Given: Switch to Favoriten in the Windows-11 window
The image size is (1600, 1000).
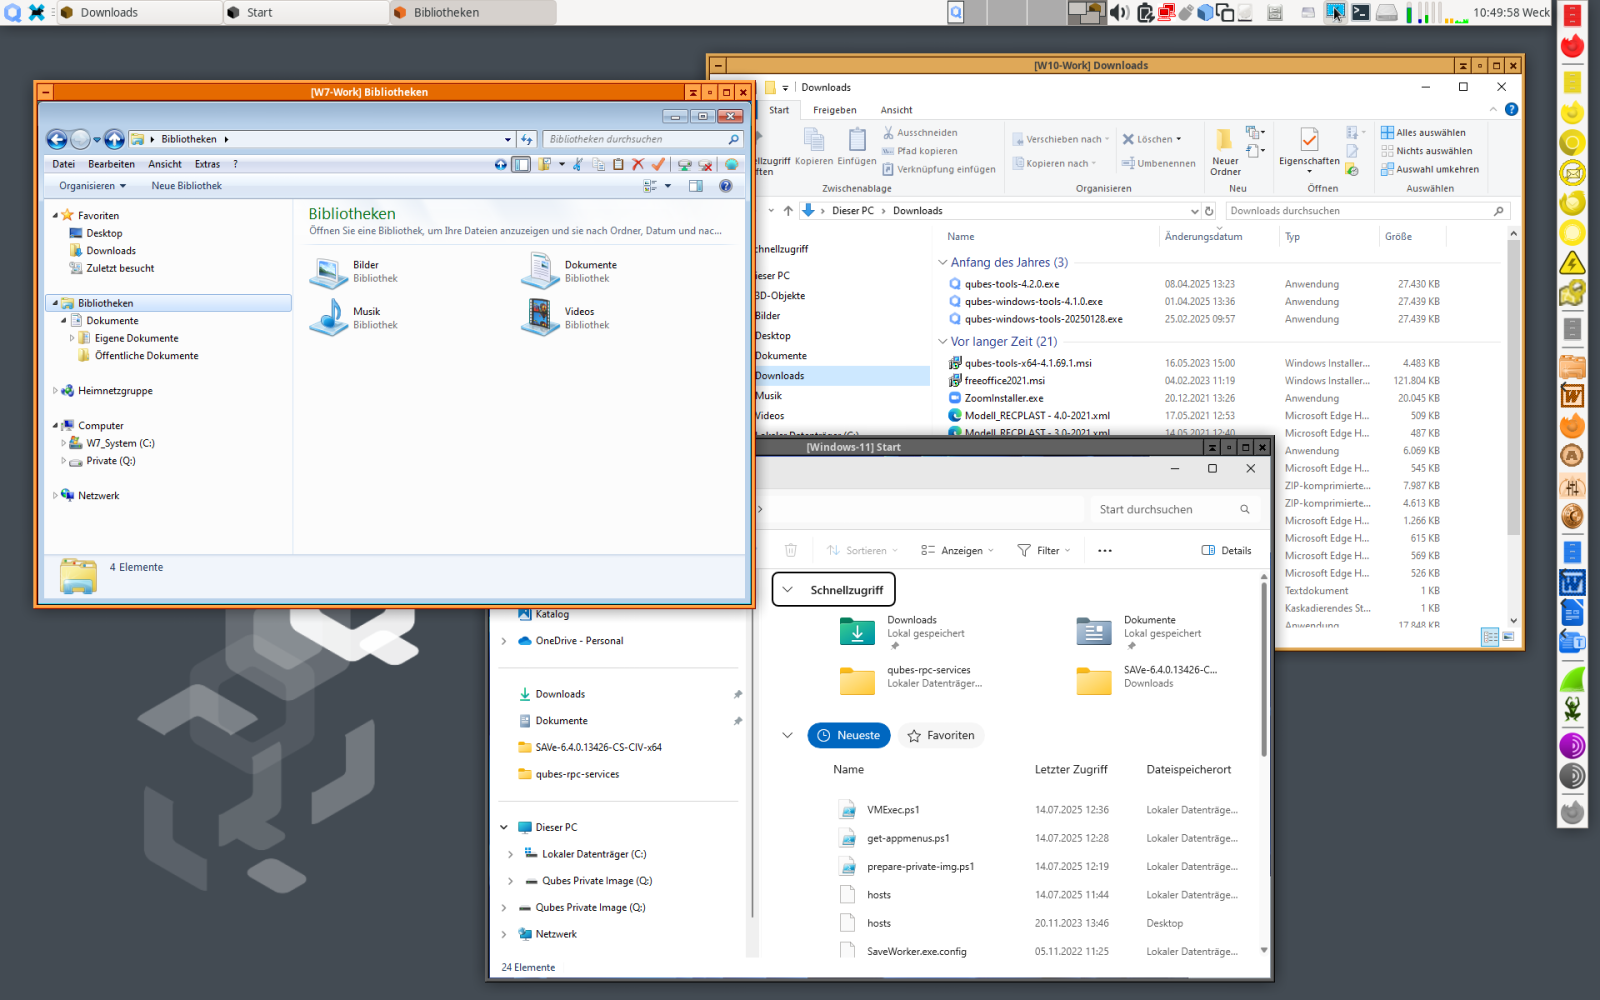Looking at the screenshot, I should pyautogui.click(x=941, y=735).
